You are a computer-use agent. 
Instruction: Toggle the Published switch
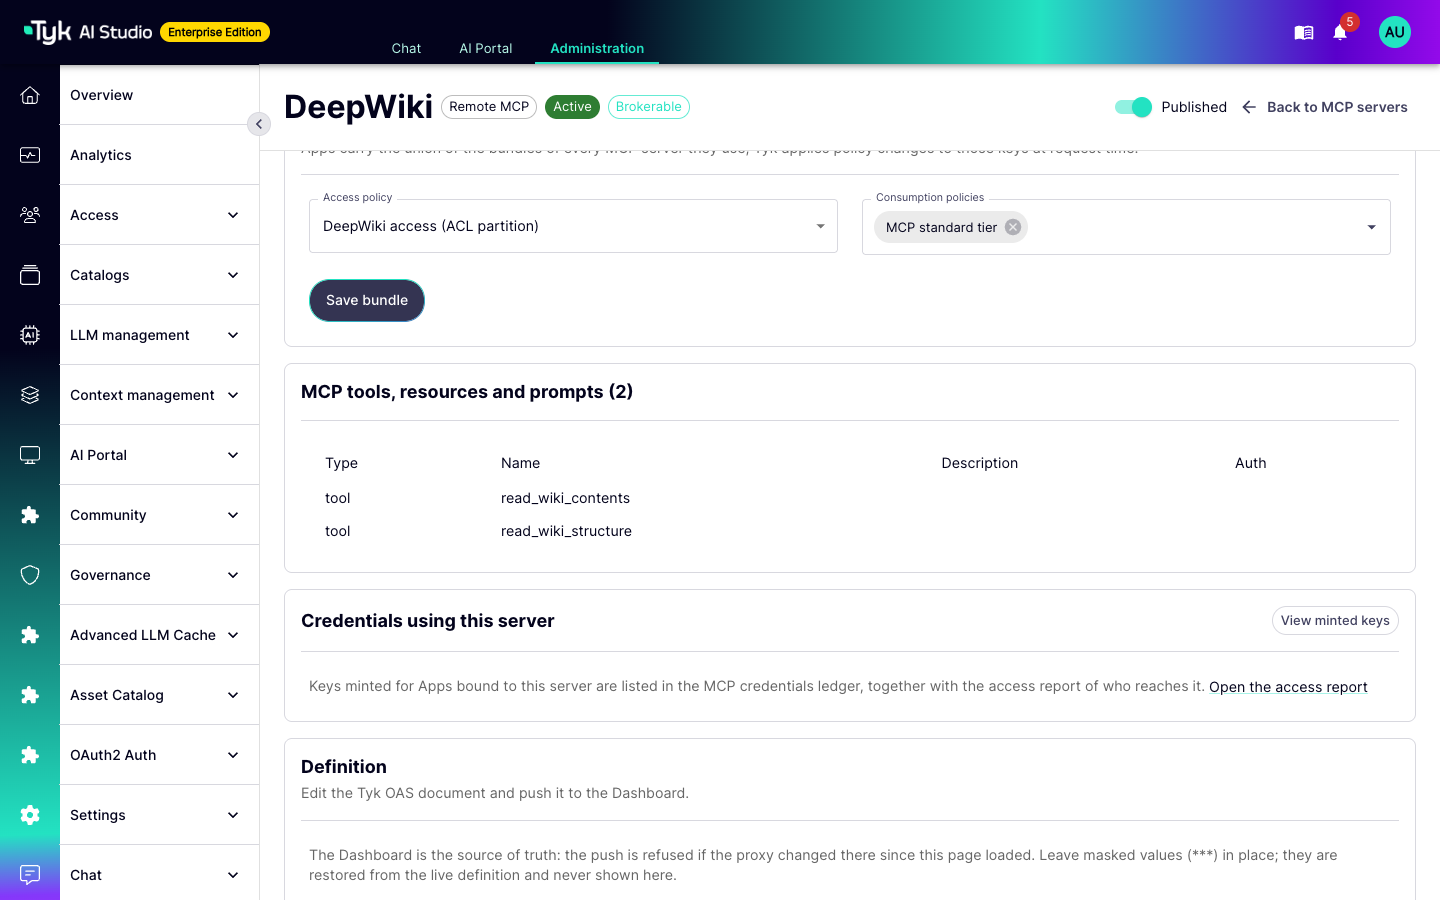1134,107
